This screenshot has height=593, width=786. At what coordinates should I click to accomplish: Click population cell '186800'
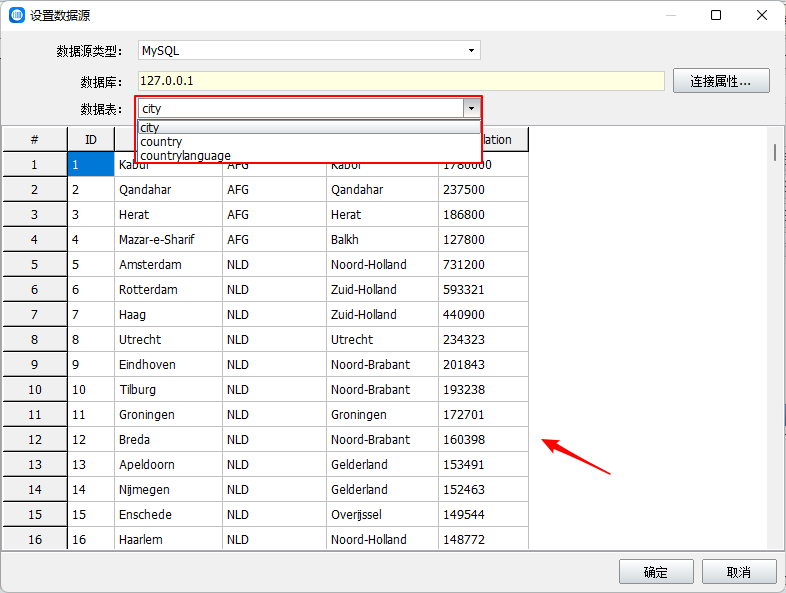tap(483, 215)
